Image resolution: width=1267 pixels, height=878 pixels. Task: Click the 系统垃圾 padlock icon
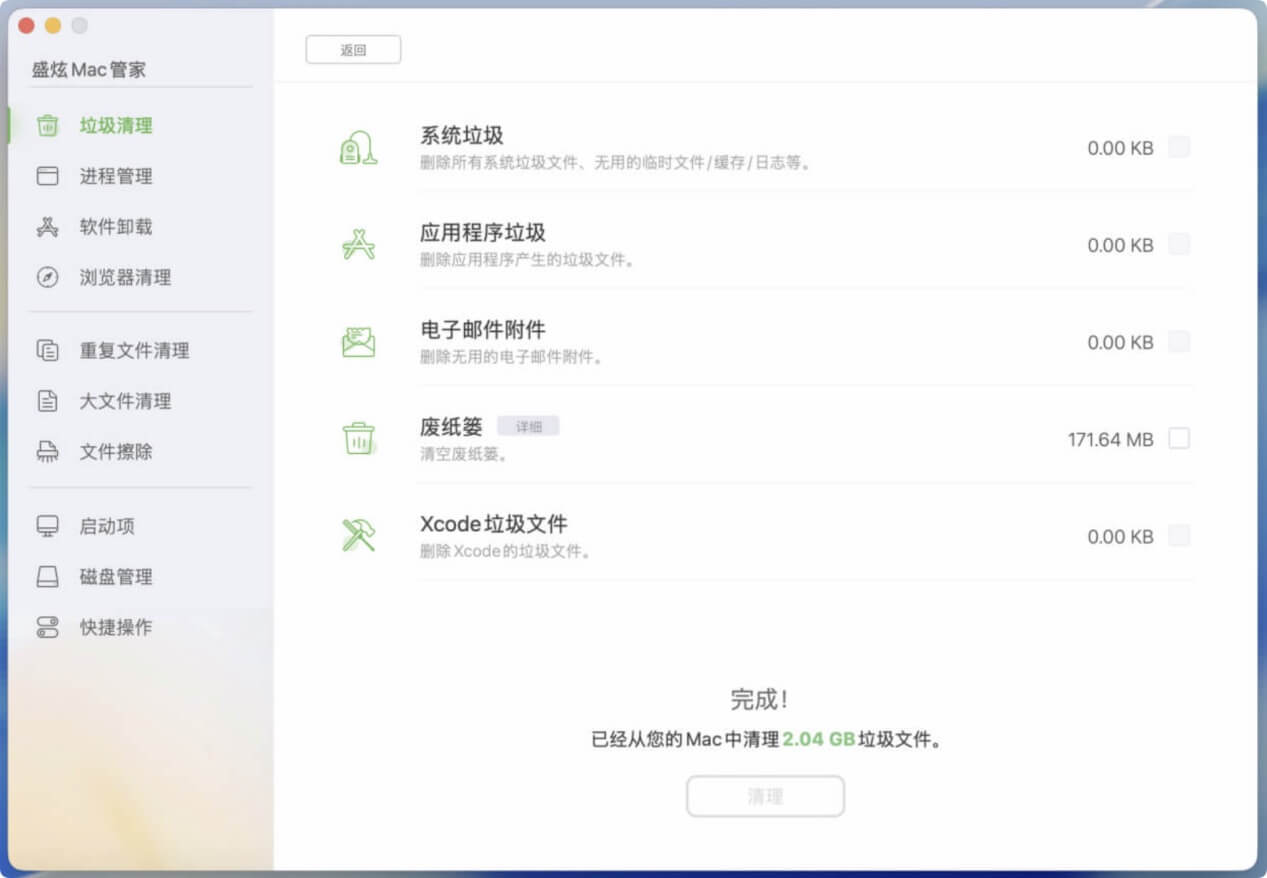(x=359, y=147)
